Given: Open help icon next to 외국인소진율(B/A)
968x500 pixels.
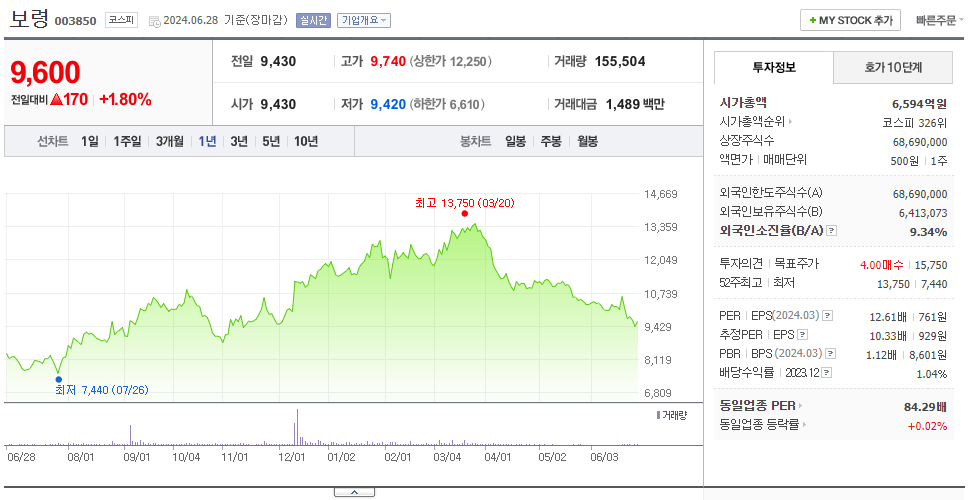Looking at the screenshot, I should click(x=832, y=231).
